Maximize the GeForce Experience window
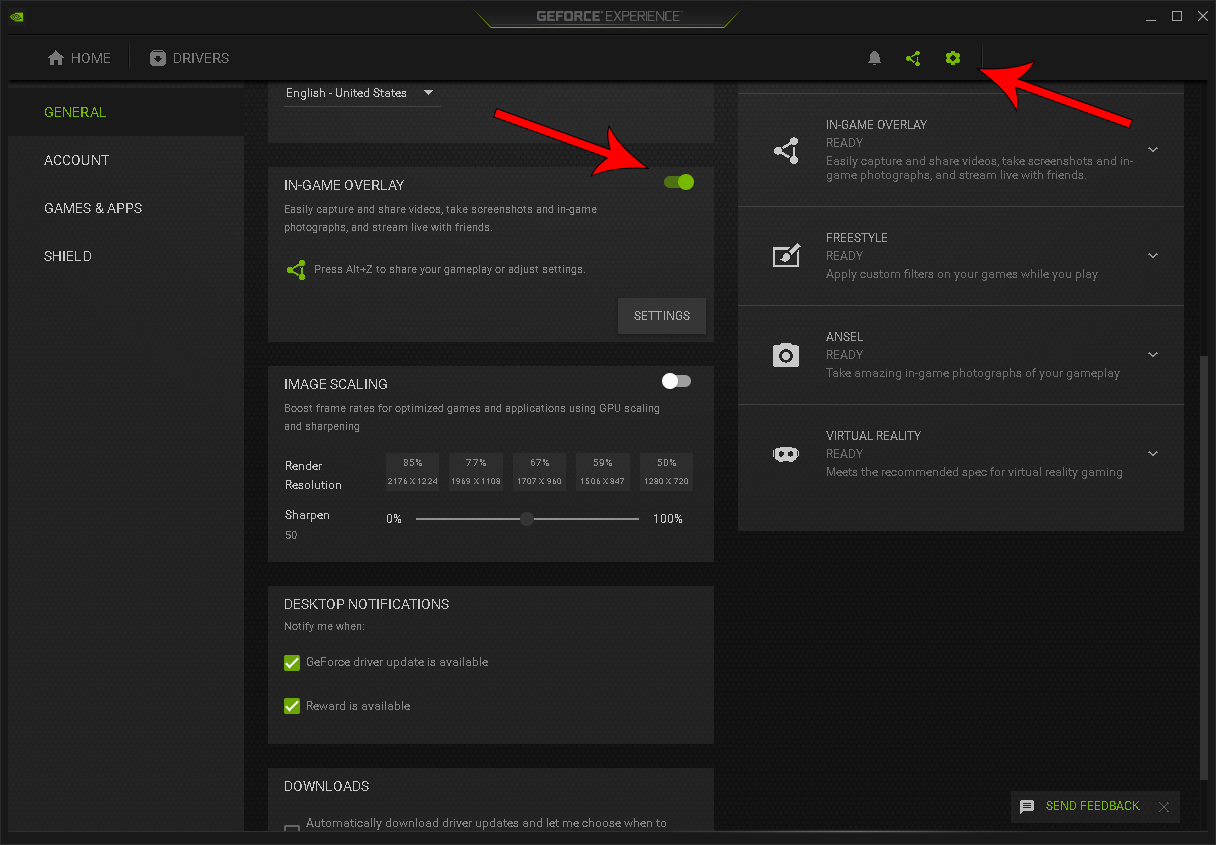The image size is (1216, 845). pyautogui.click(x=1177, y=16)
